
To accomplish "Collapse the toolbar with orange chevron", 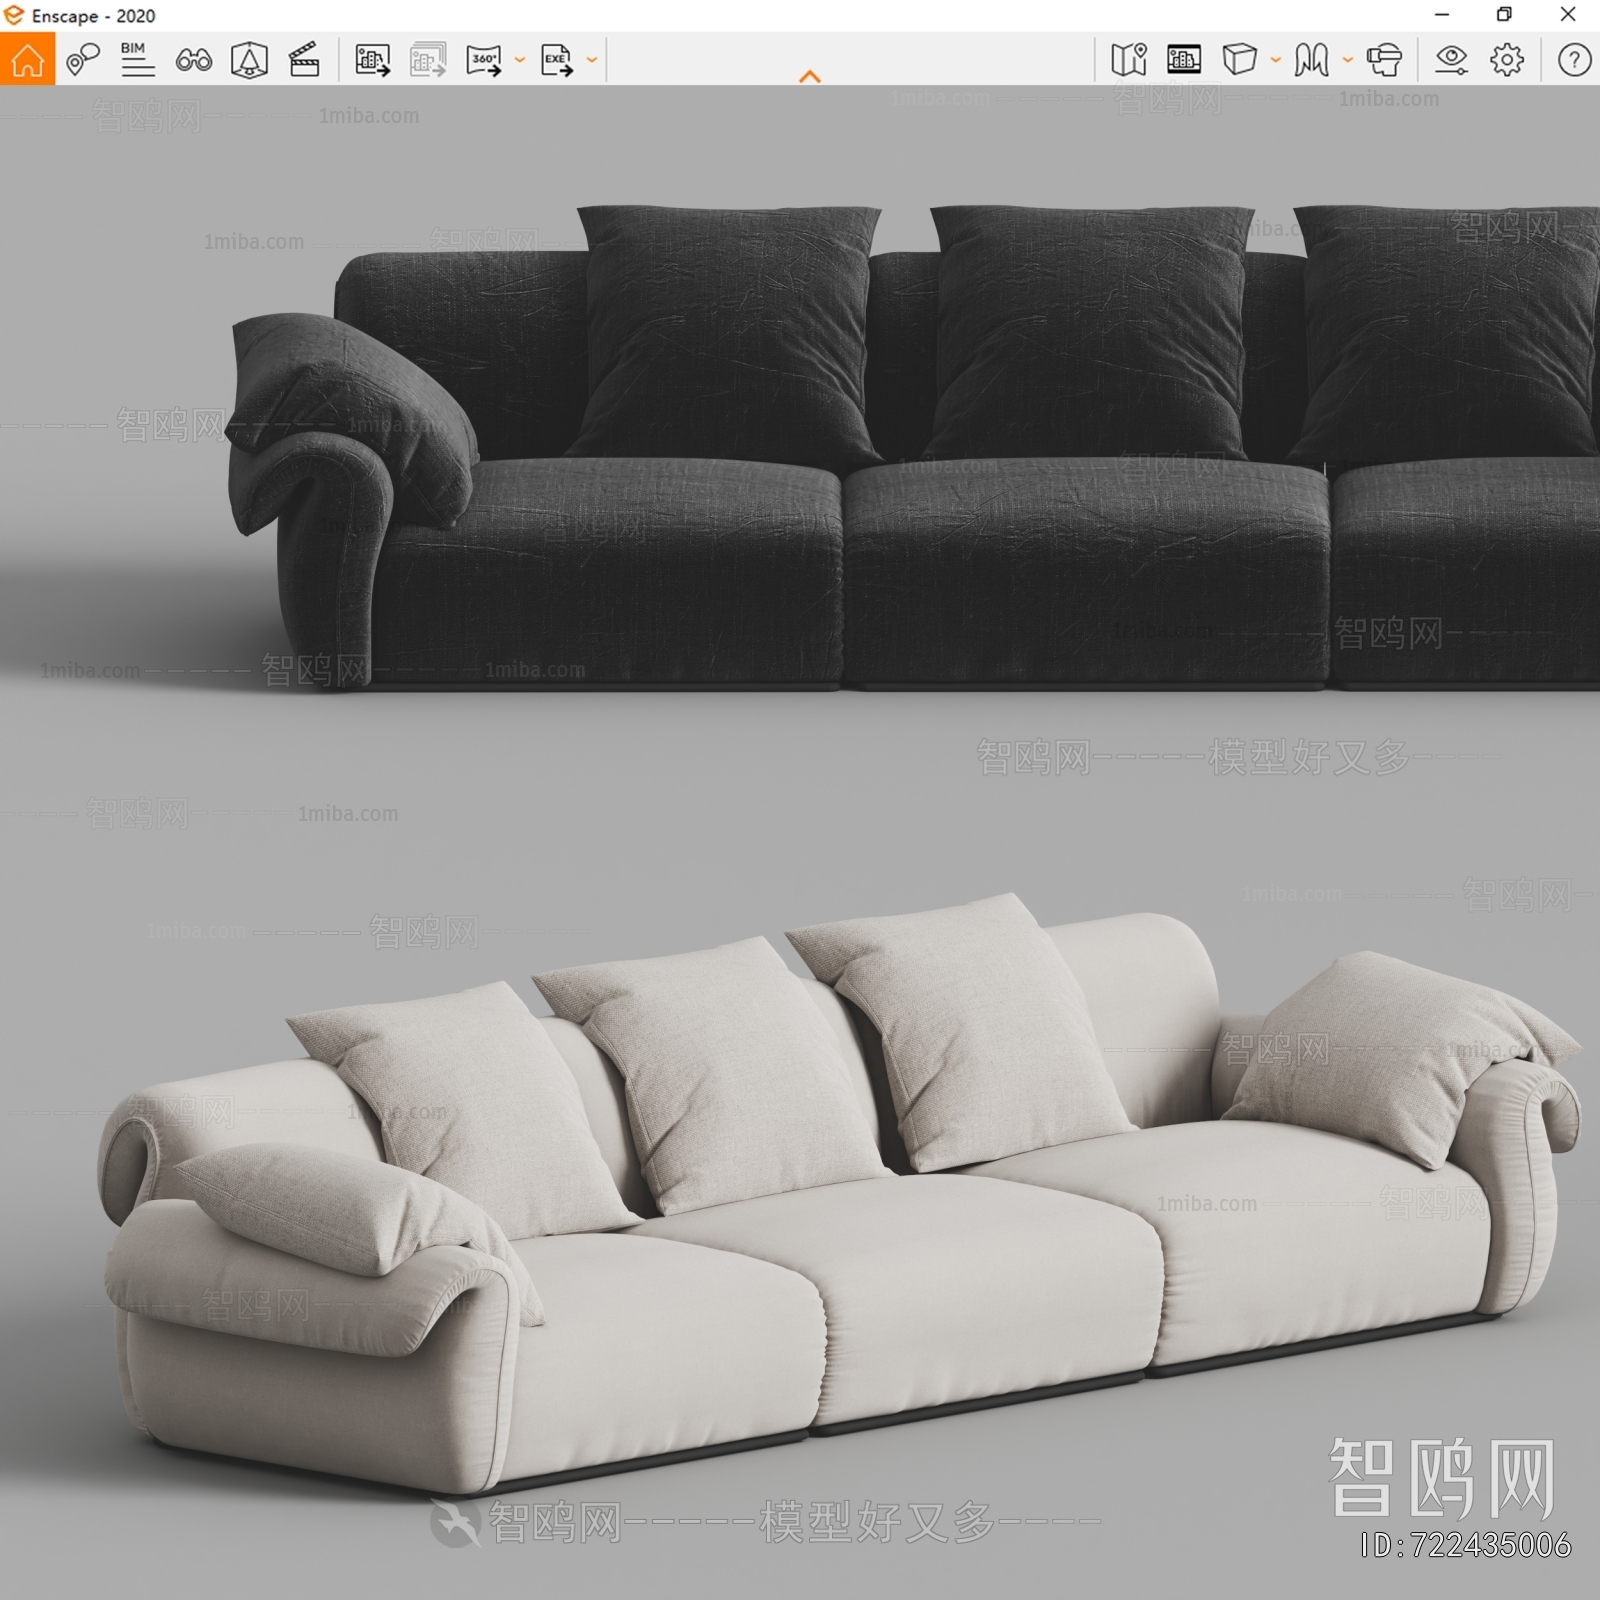I will point(810,76).
